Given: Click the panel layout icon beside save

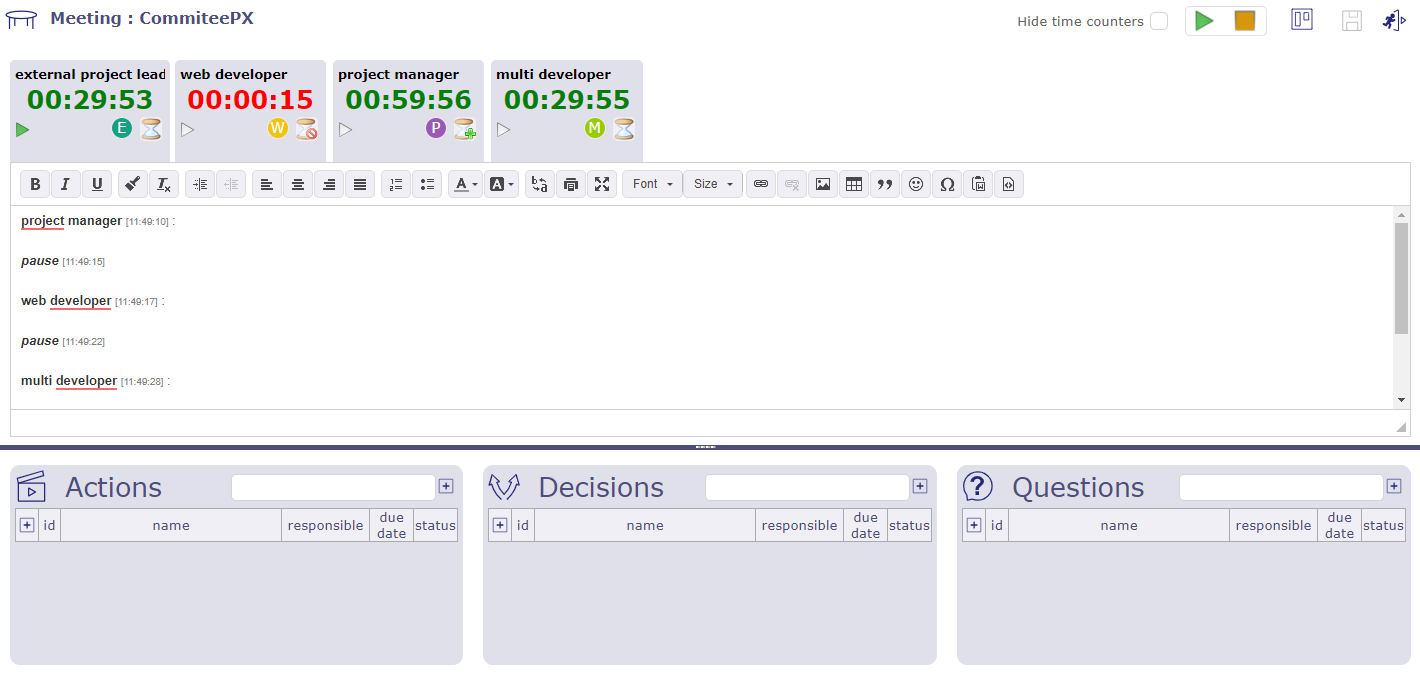Looking at the screenshot, I should tap(1301, 19).
